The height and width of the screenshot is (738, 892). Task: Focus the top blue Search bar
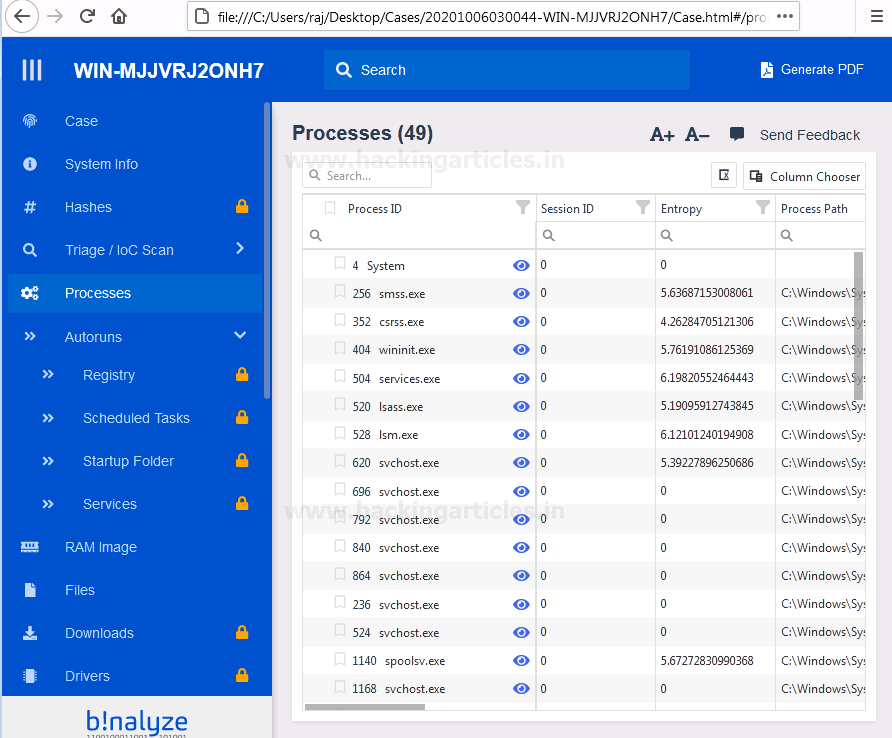click(507, 70)
